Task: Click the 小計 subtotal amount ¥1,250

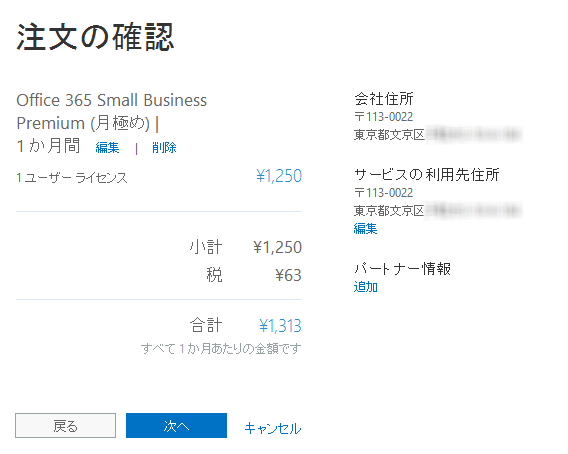Action: [x=277, y=247]
